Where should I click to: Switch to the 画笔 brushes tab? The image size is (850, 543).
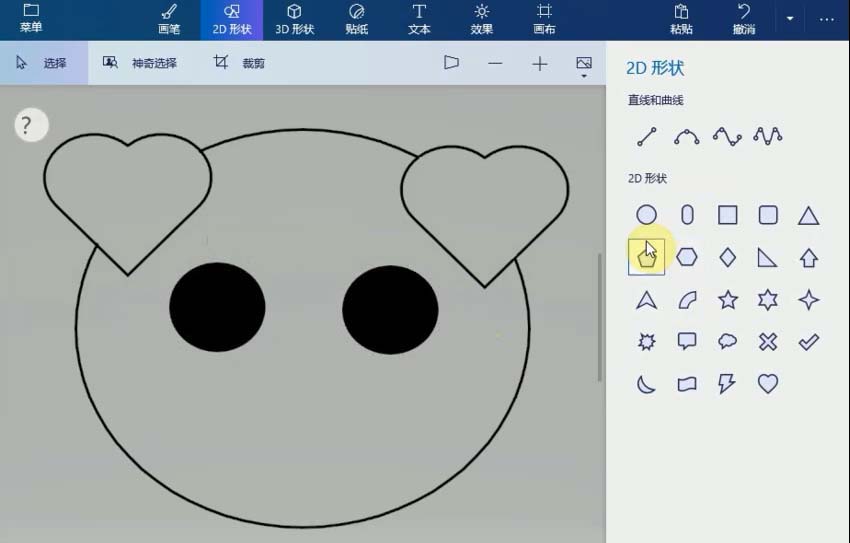169,20
